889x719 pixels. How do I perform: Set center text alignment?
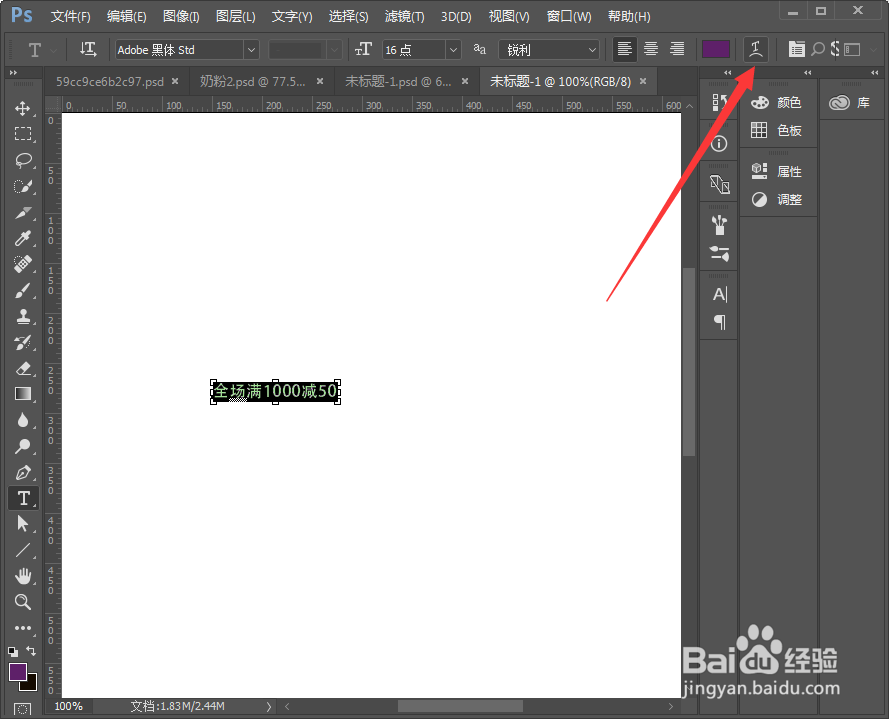[651, 50]
